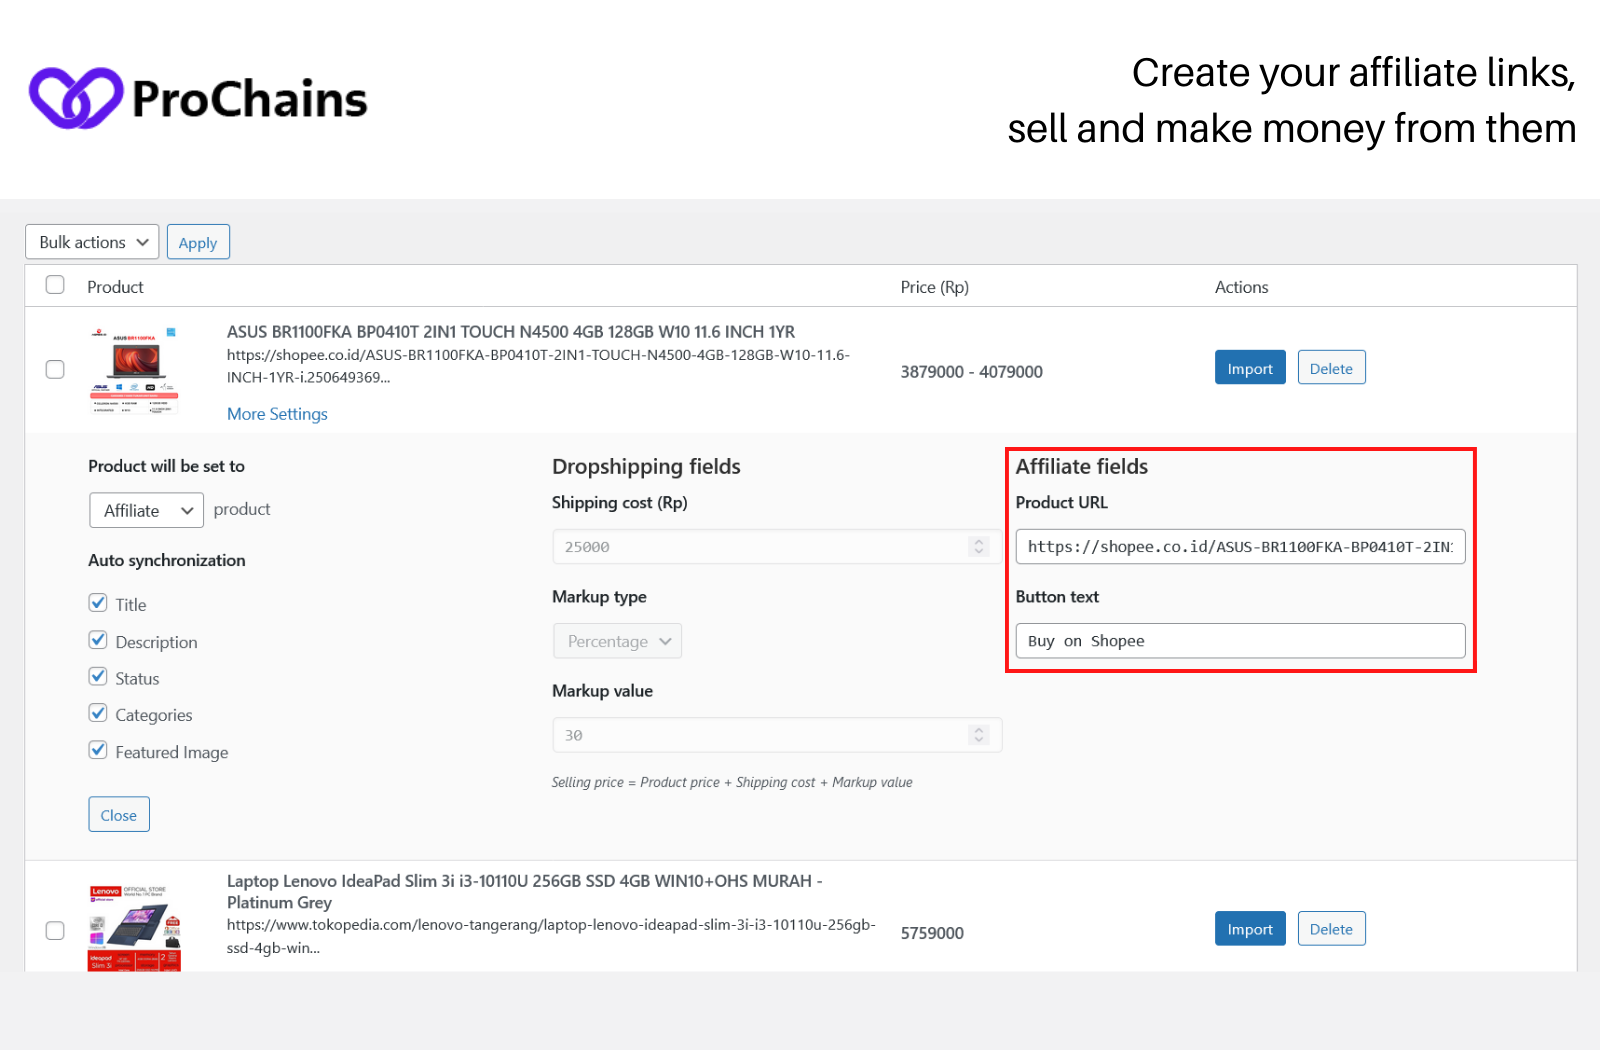Image resolution: width=1600 pixels, height=1050 pixels.
Task: Disable Categories auto synchronization
Action: [x=98, y=713]
